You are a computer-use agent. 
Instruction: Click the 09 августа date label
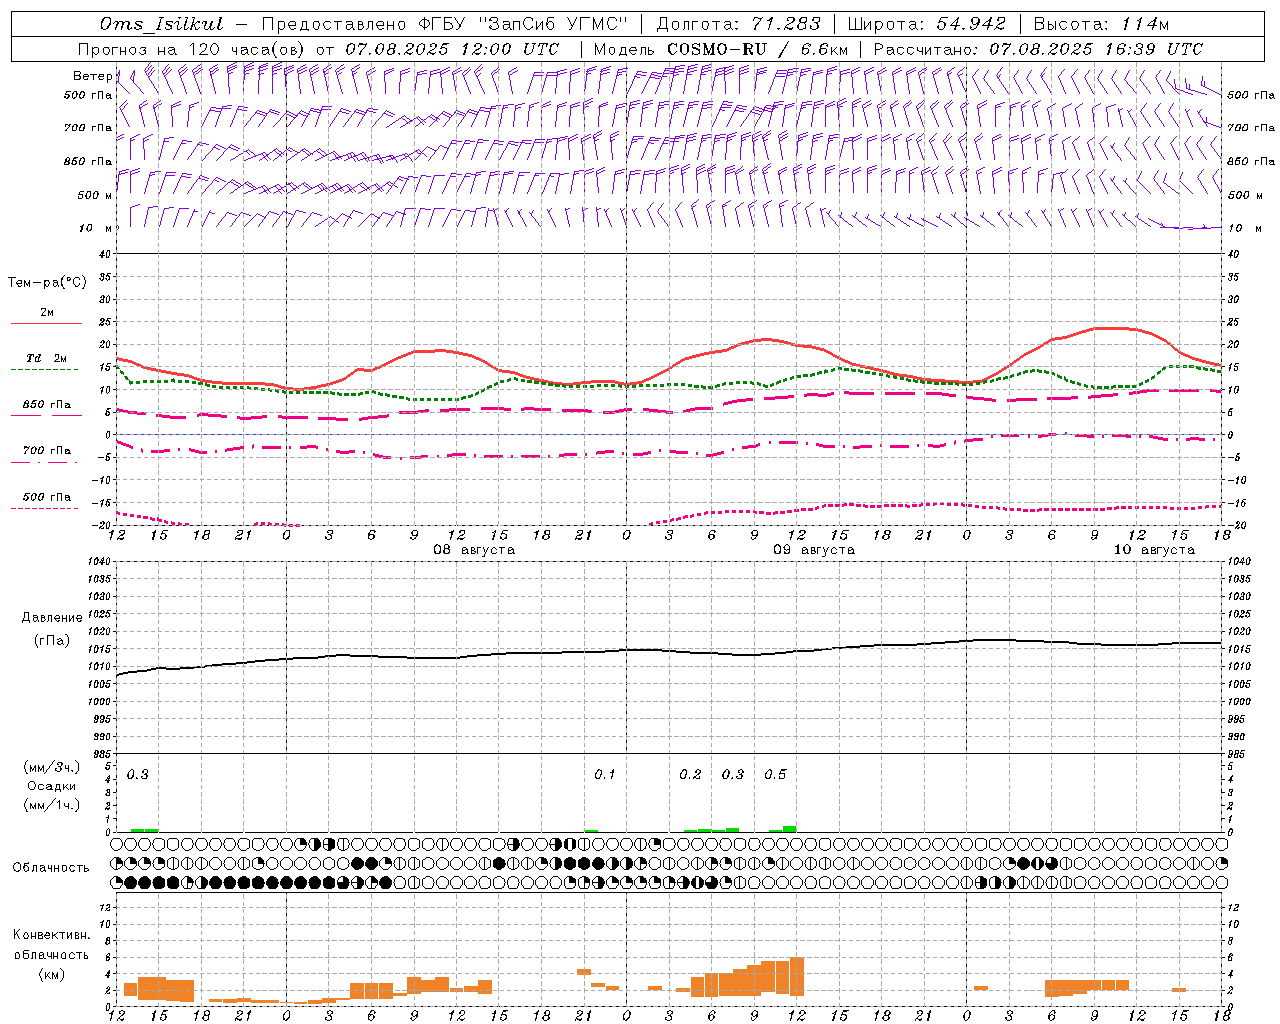[x=814, y=550]
